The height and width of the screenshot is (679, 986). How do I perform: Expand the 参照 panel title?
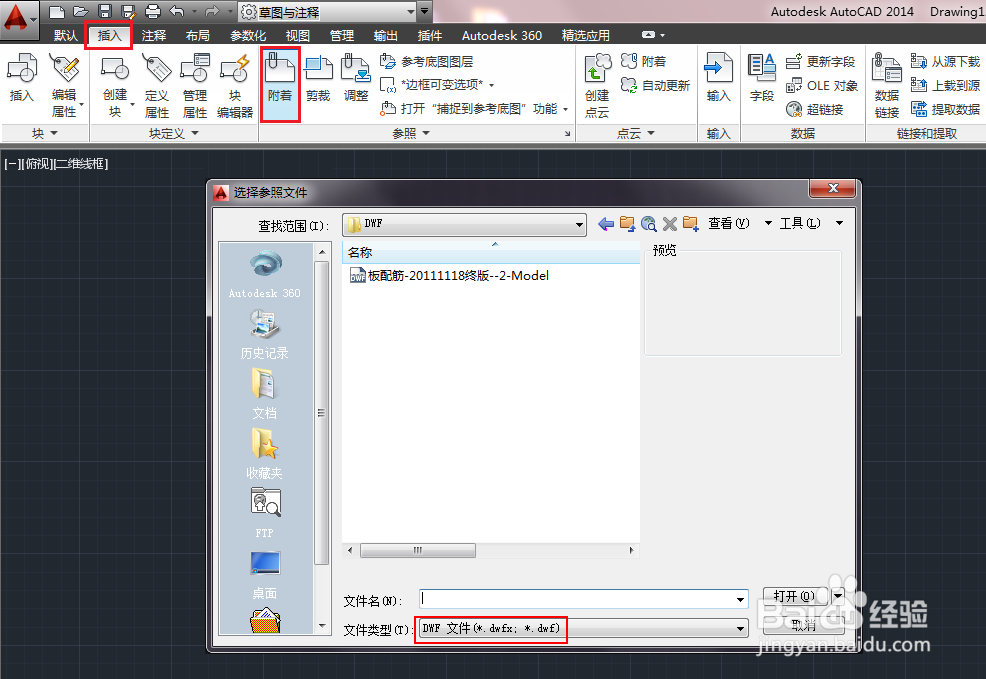pos(411,133)
